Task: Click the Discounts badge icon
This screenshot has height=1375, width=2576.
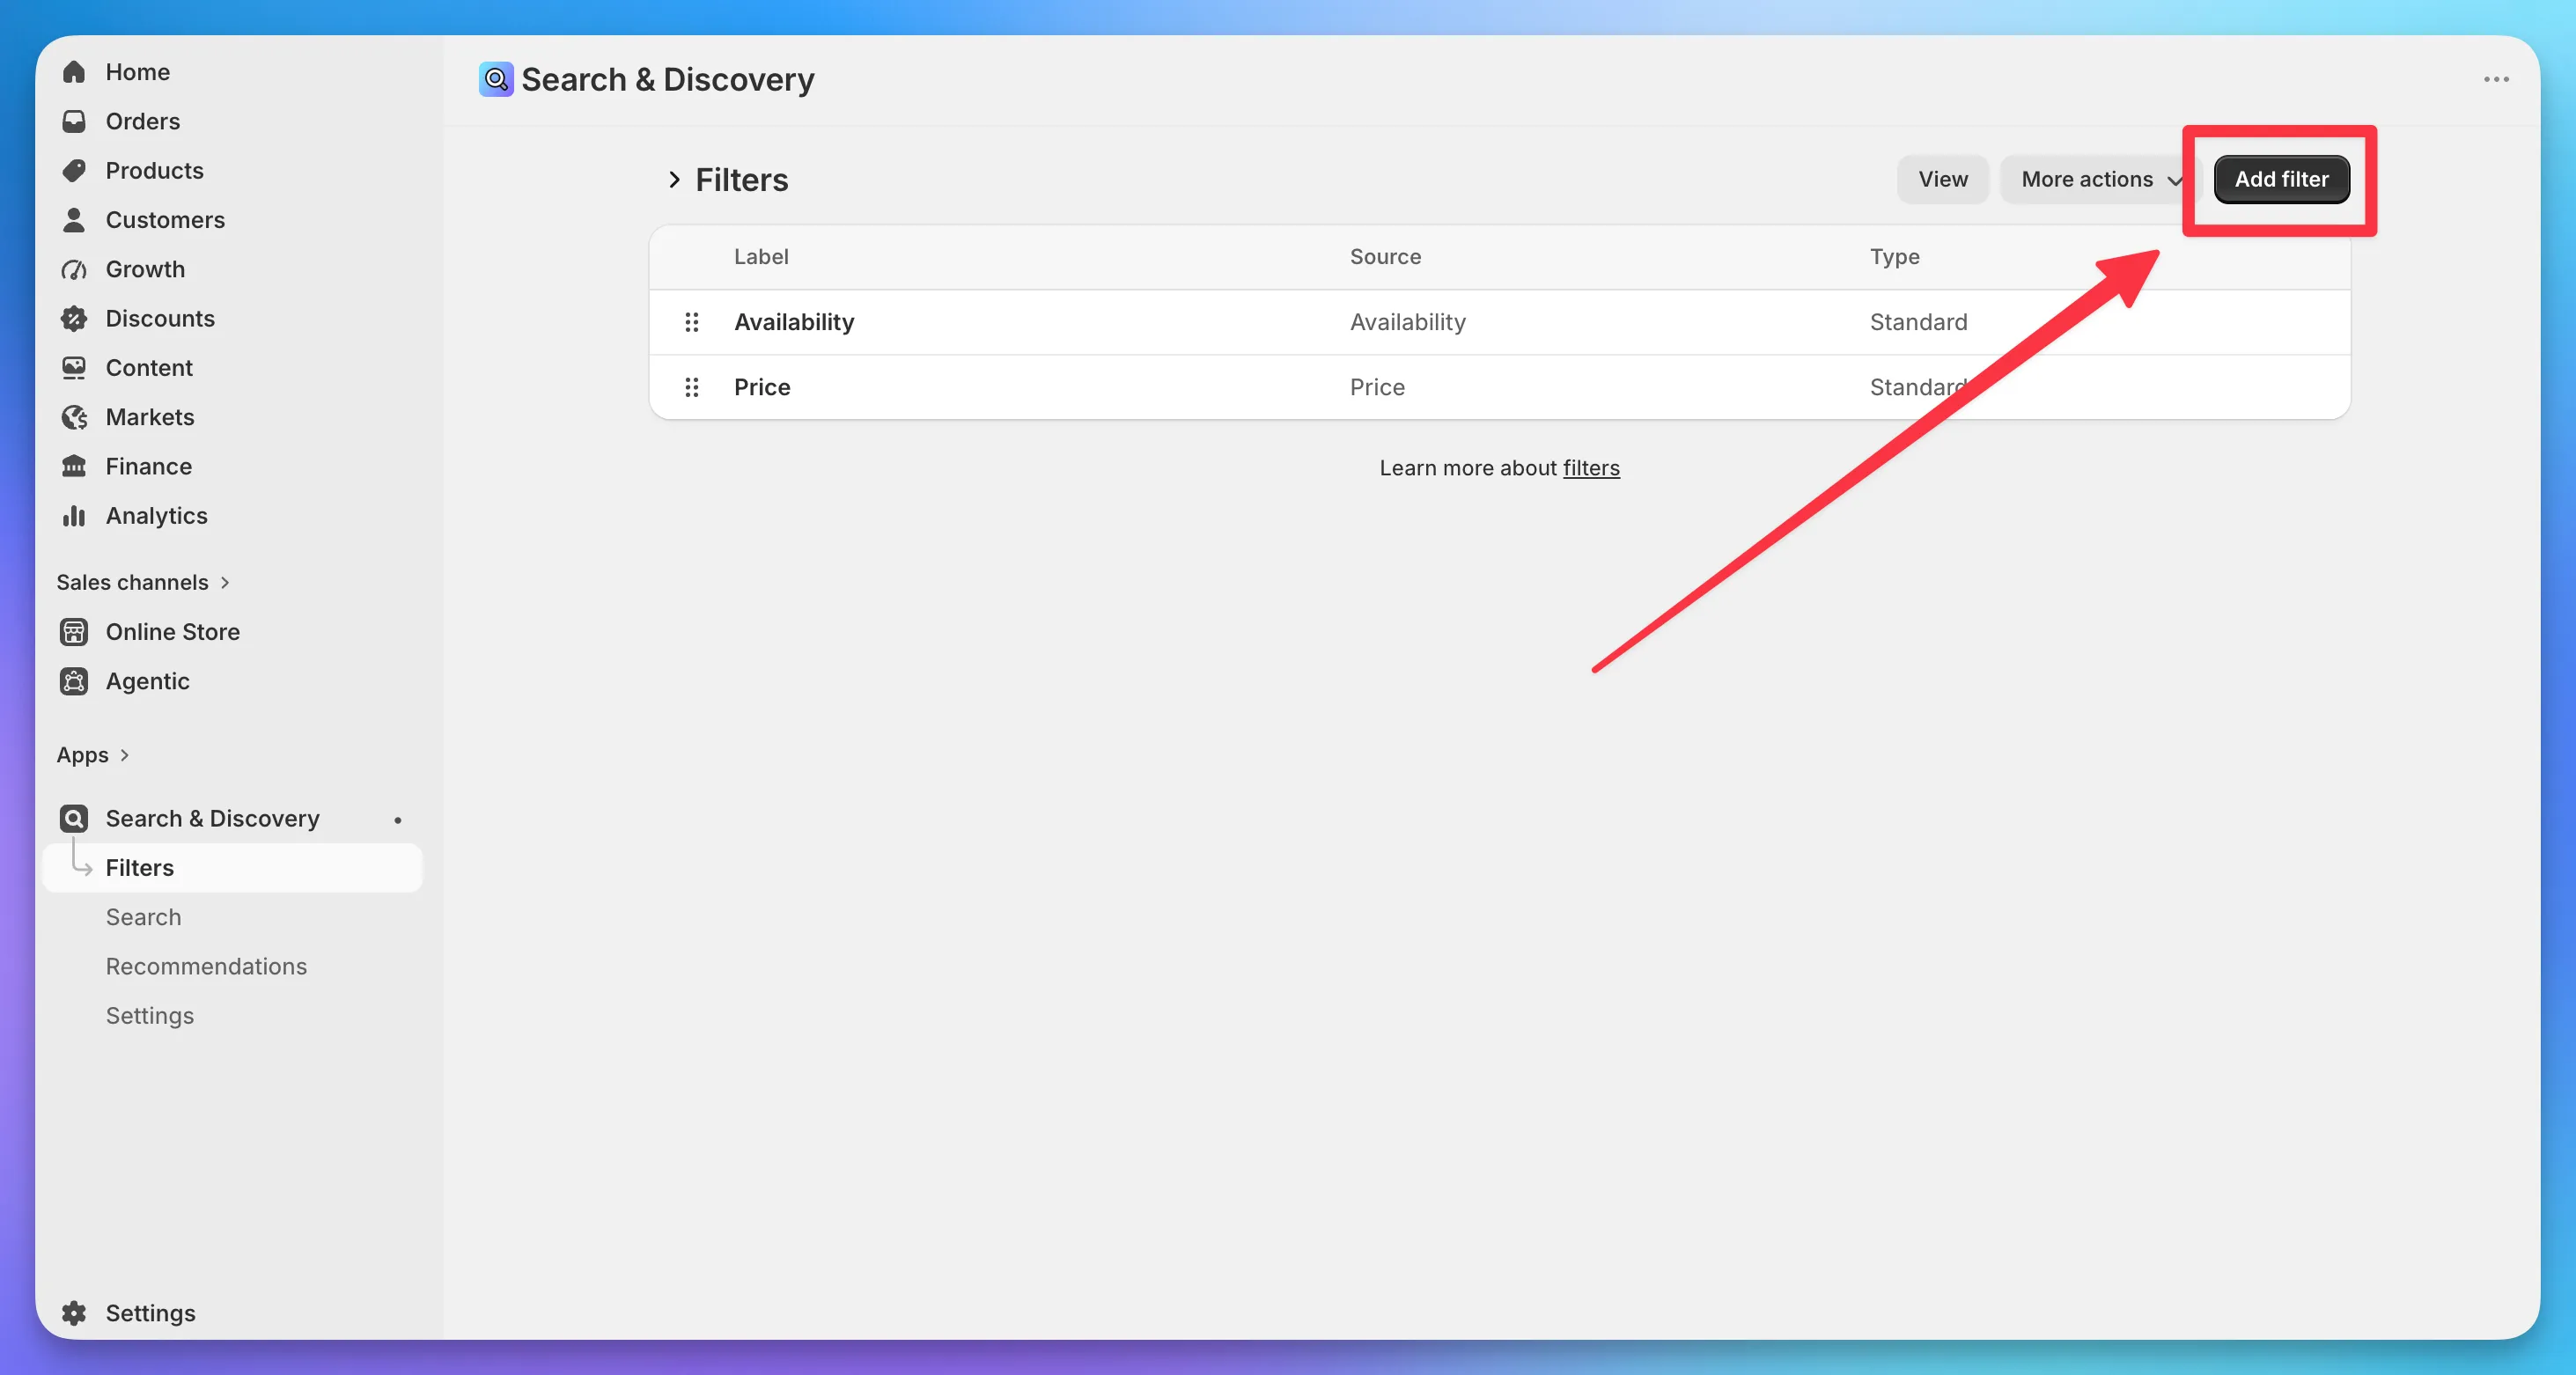Action: pos(74,319)
